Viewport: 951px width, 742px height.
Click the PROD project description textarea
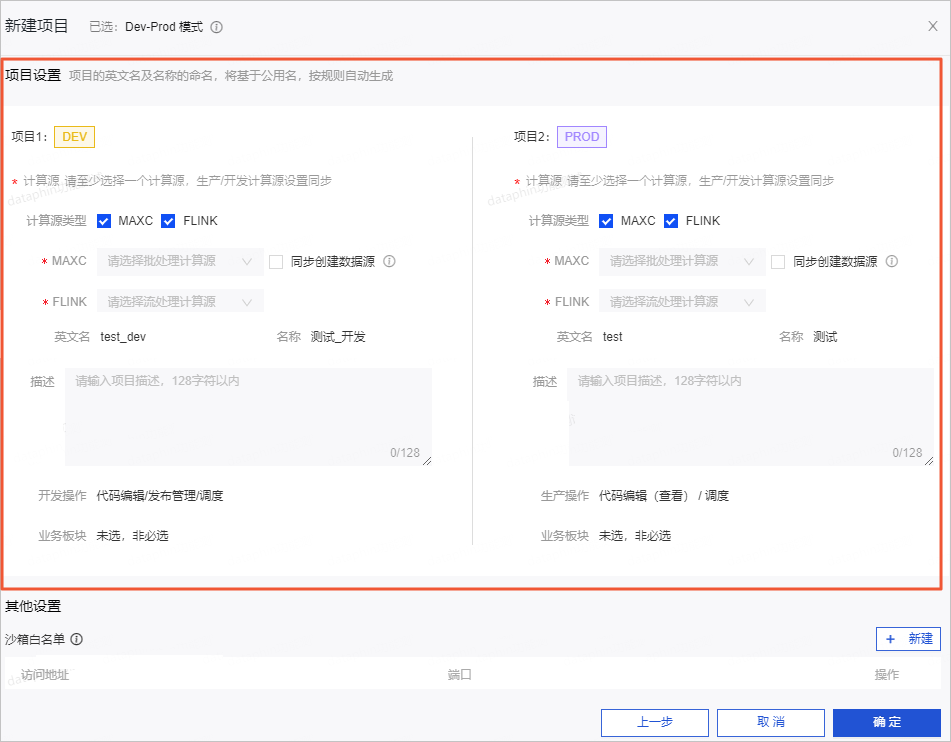[751, 417]
